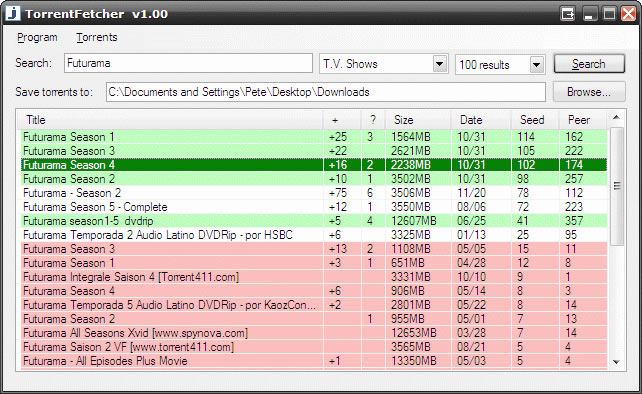Select highlighted Futurama Season 4 2238MB row
This screenshot has height=394, width=642.
coord(314,165)
